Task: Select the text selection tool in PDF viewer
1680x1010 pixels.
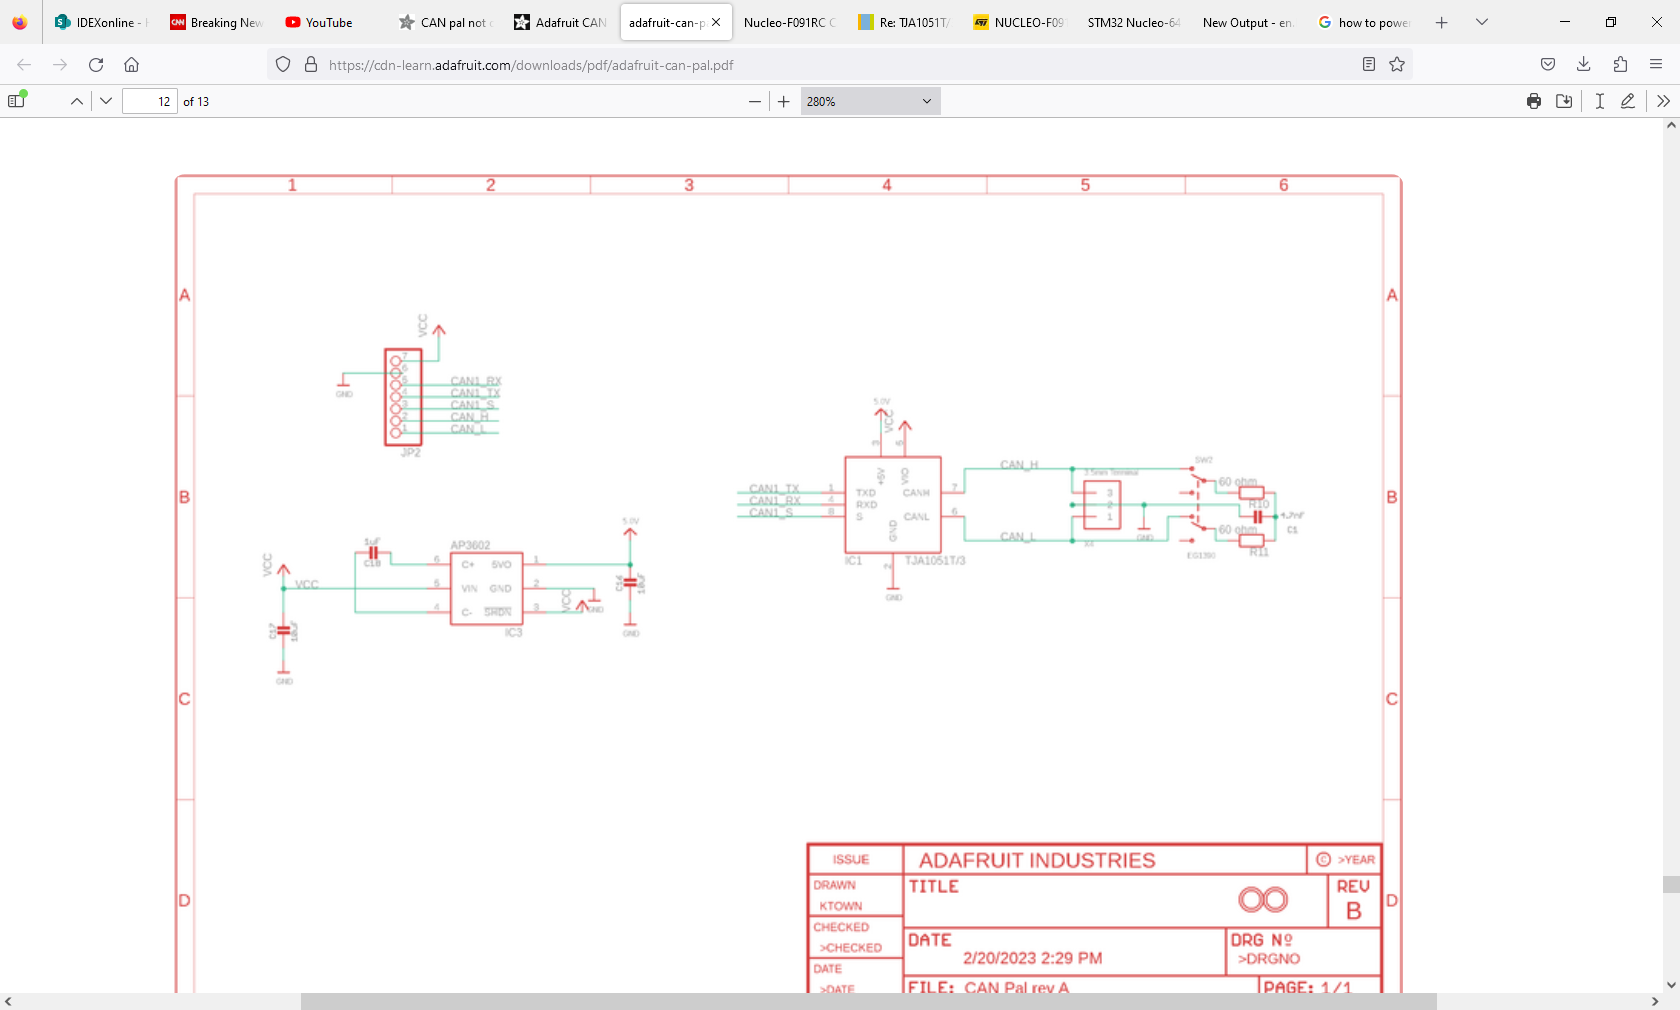Action: pos(1599,101)
